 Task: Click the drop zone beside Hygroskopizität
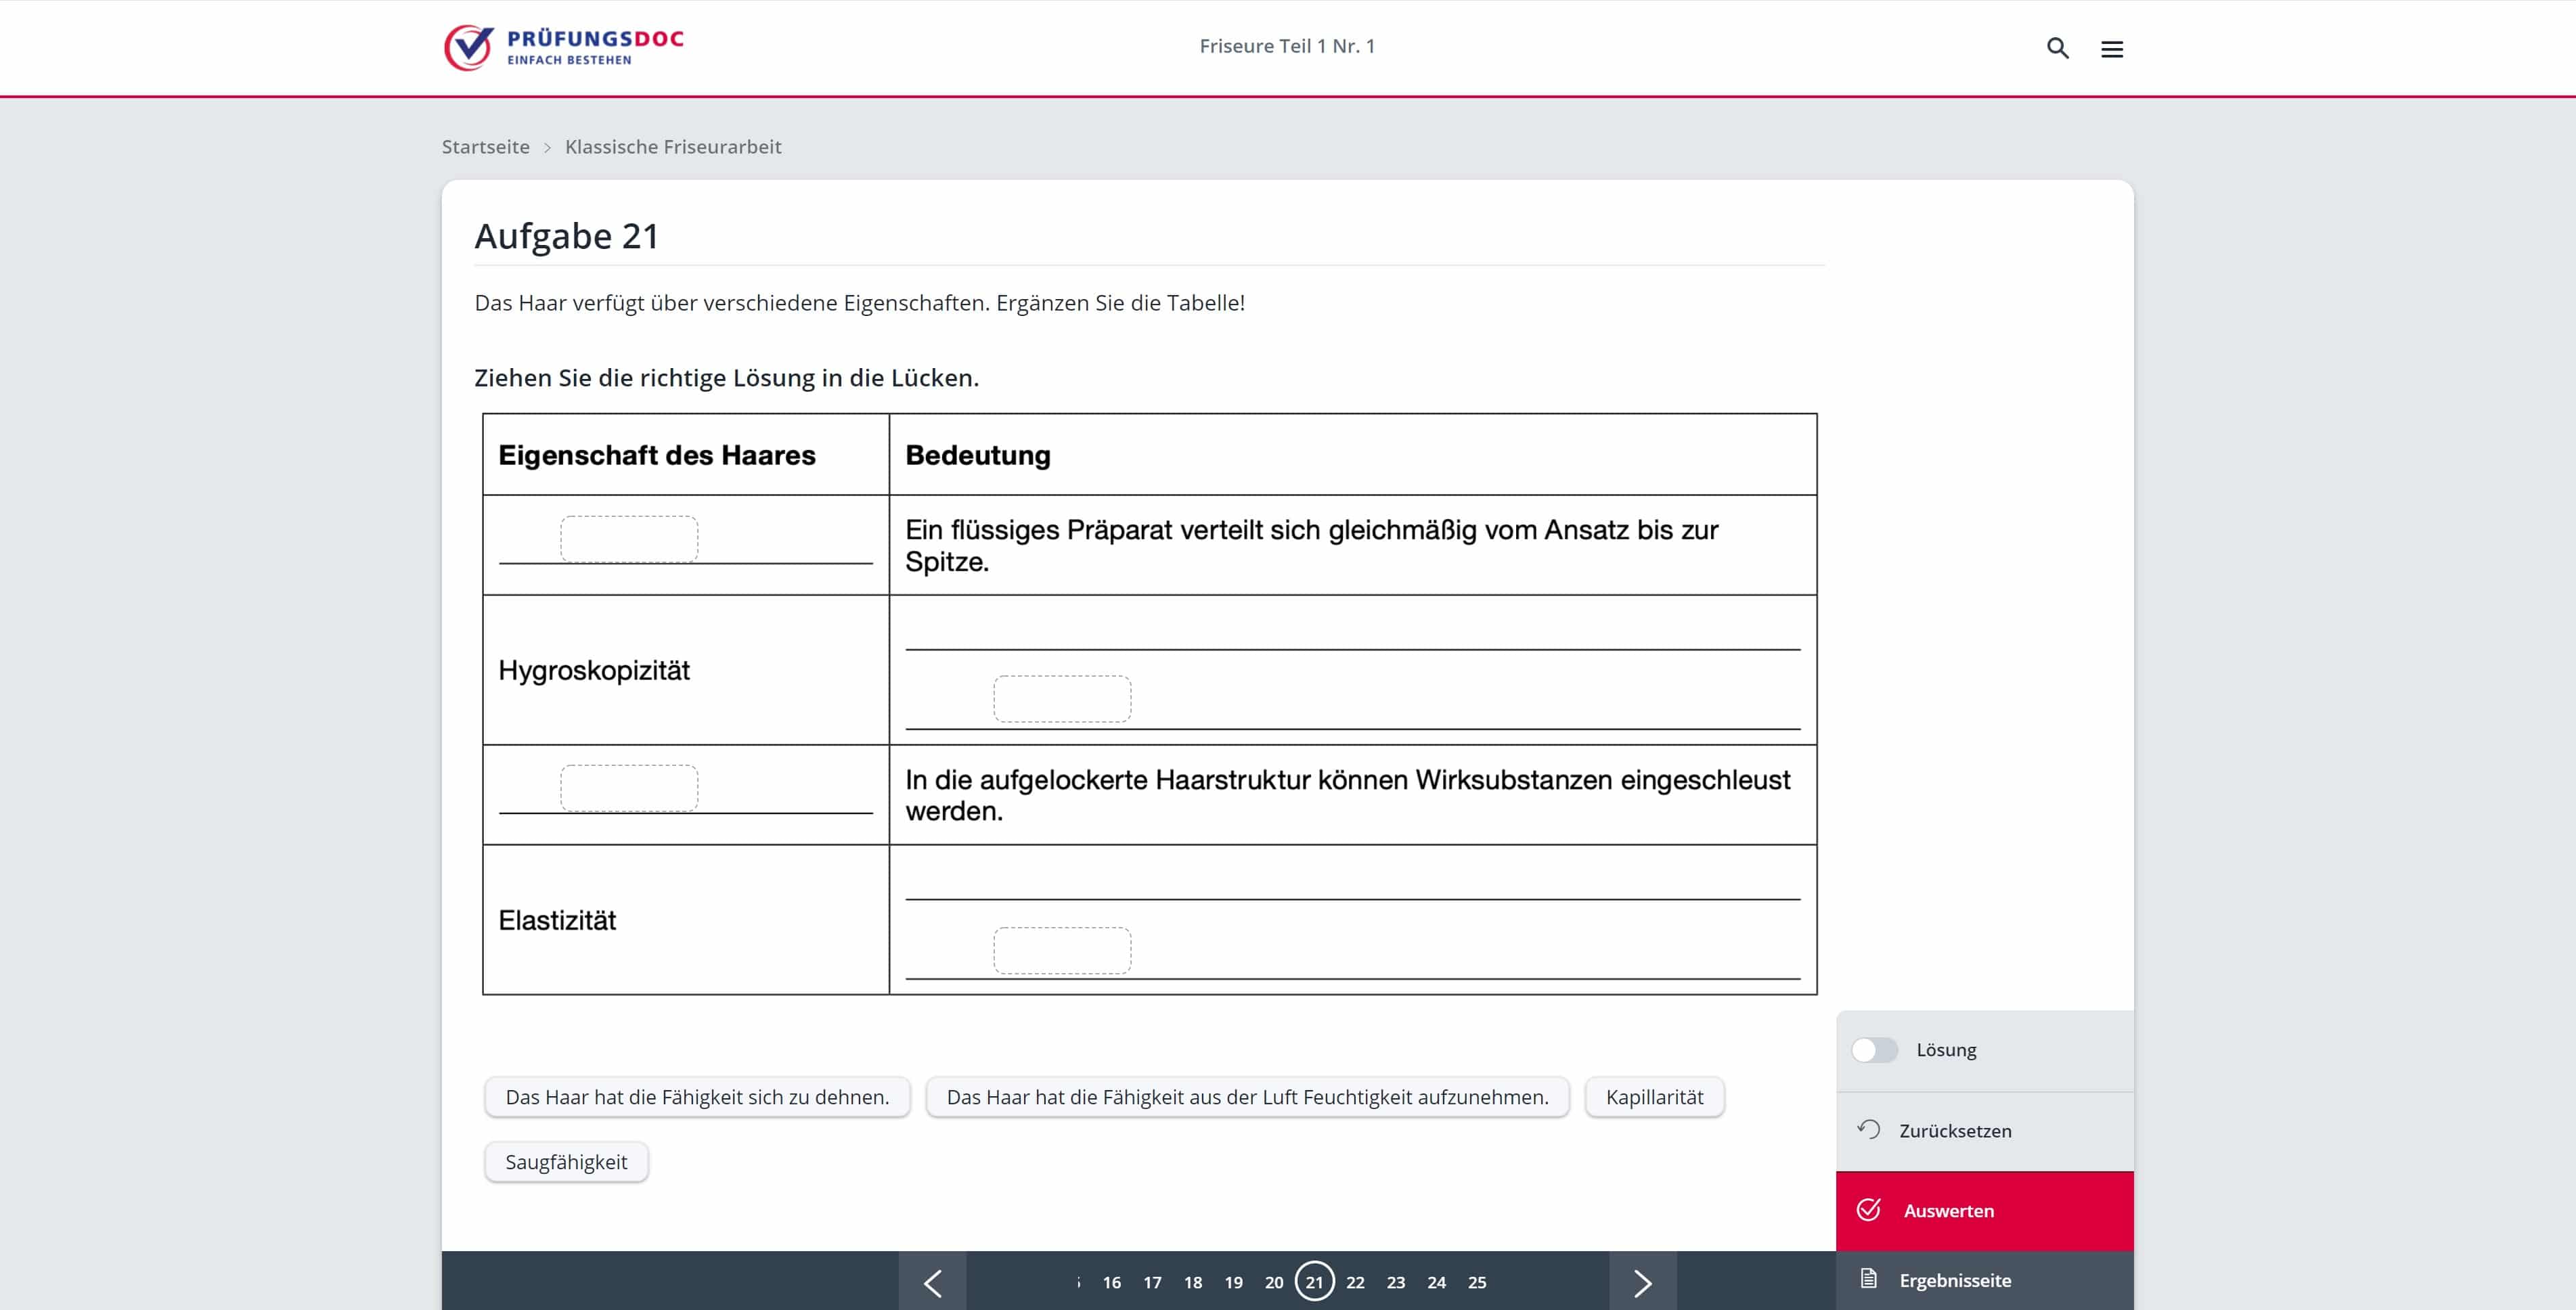1062,699
